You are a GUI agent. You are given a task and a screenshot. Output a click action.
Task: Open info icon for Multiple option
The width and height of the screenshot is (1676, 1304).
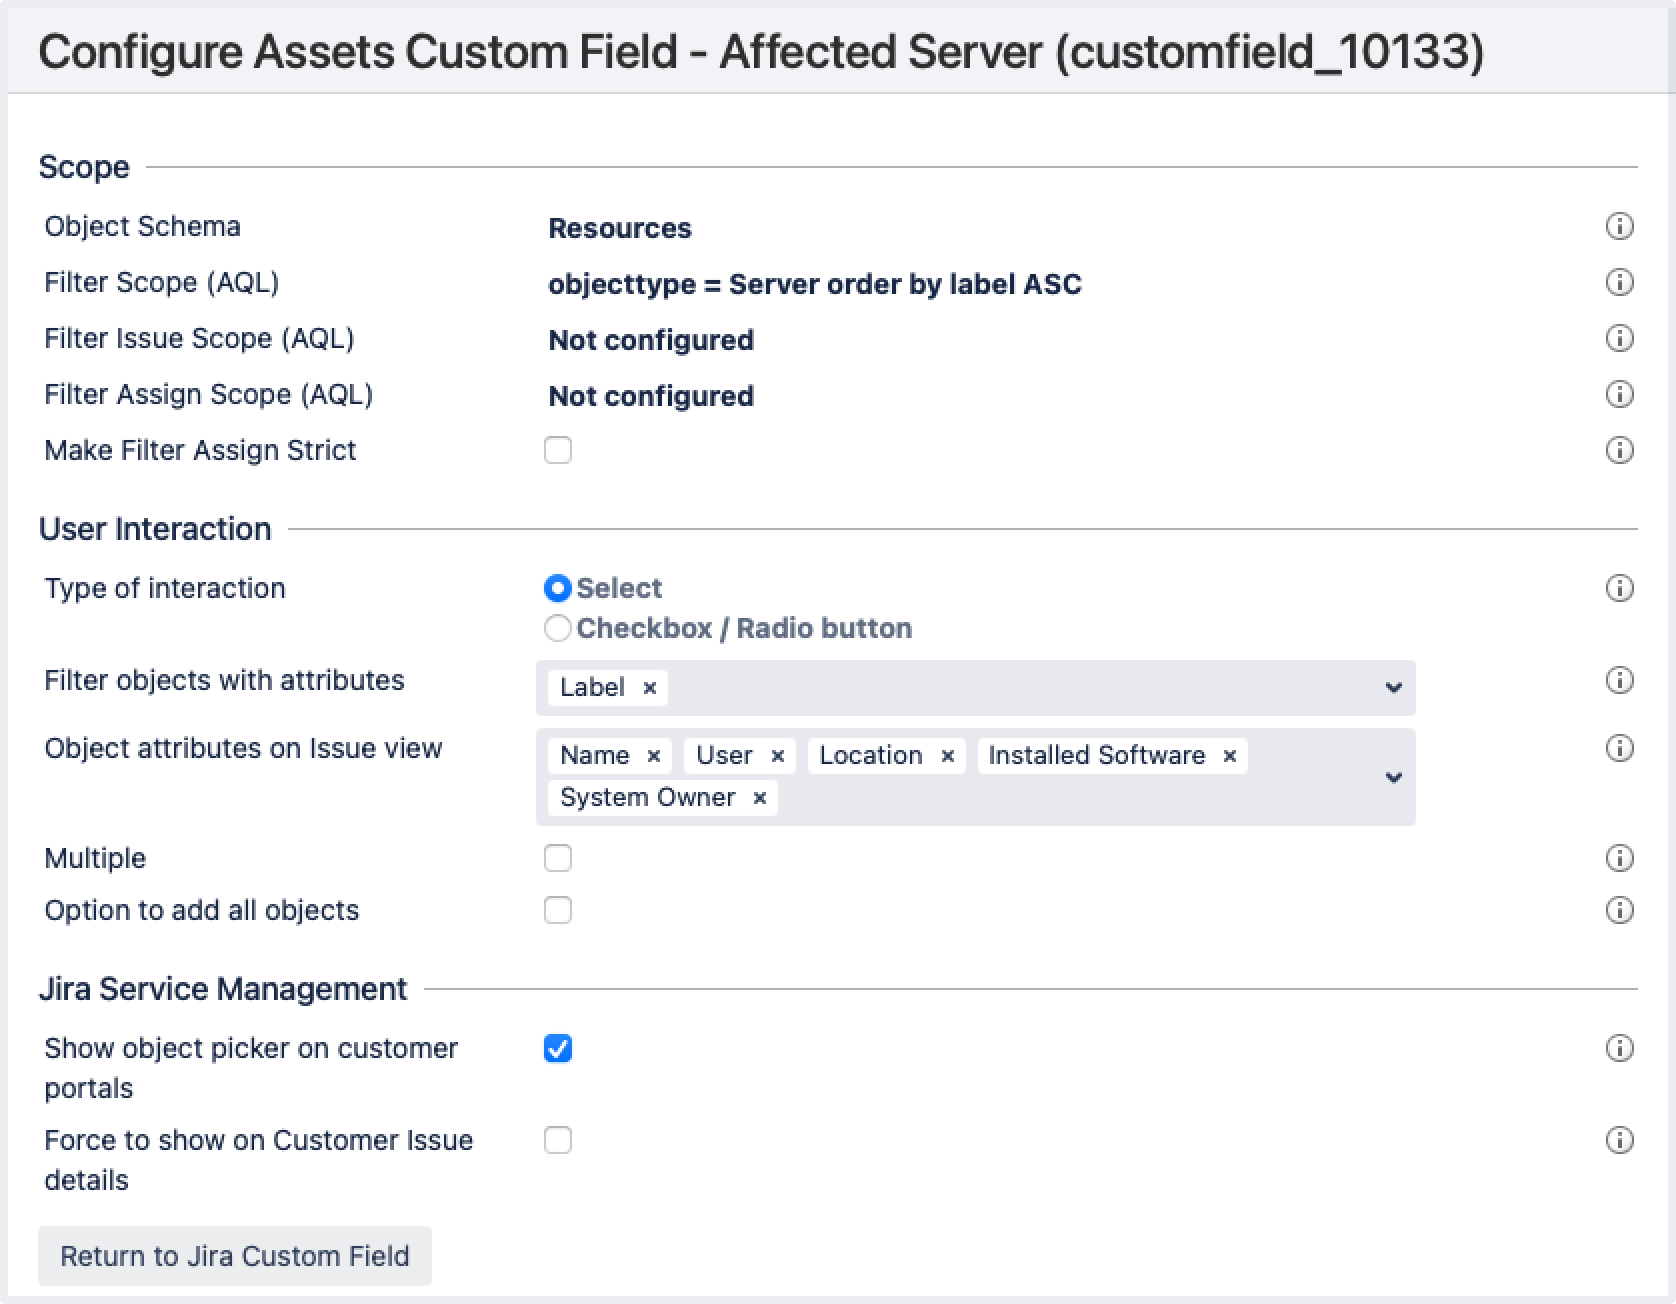(x=1619, y=859)
